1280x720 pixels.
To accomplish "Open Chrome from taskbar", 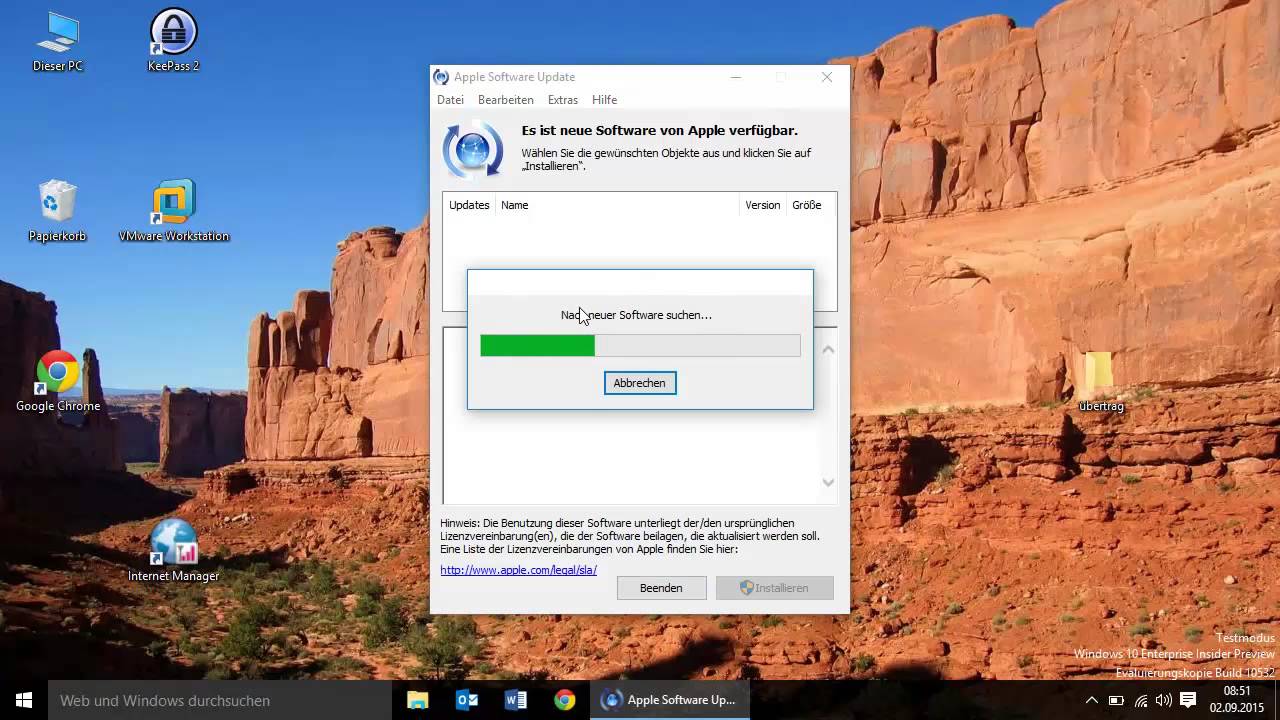I will [x=565, y=700].
